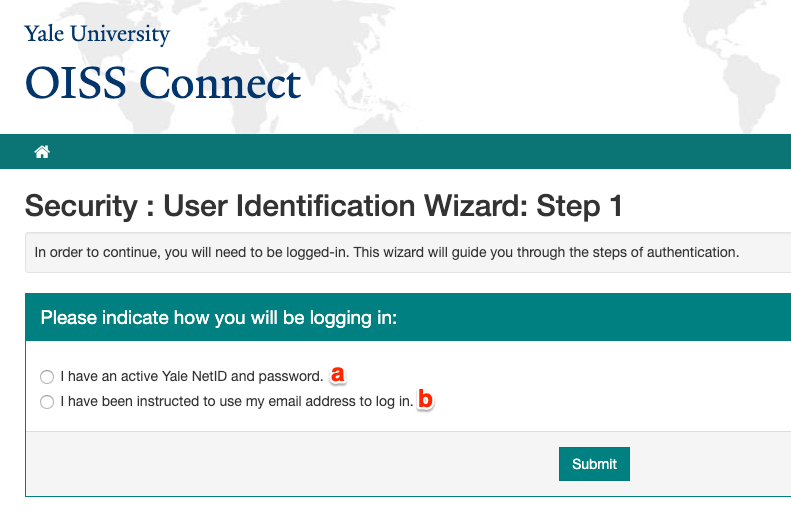This screenshot has width=791, height=519.
Task: Click empty area of teal navigation bar
Action: coord(400,152)
